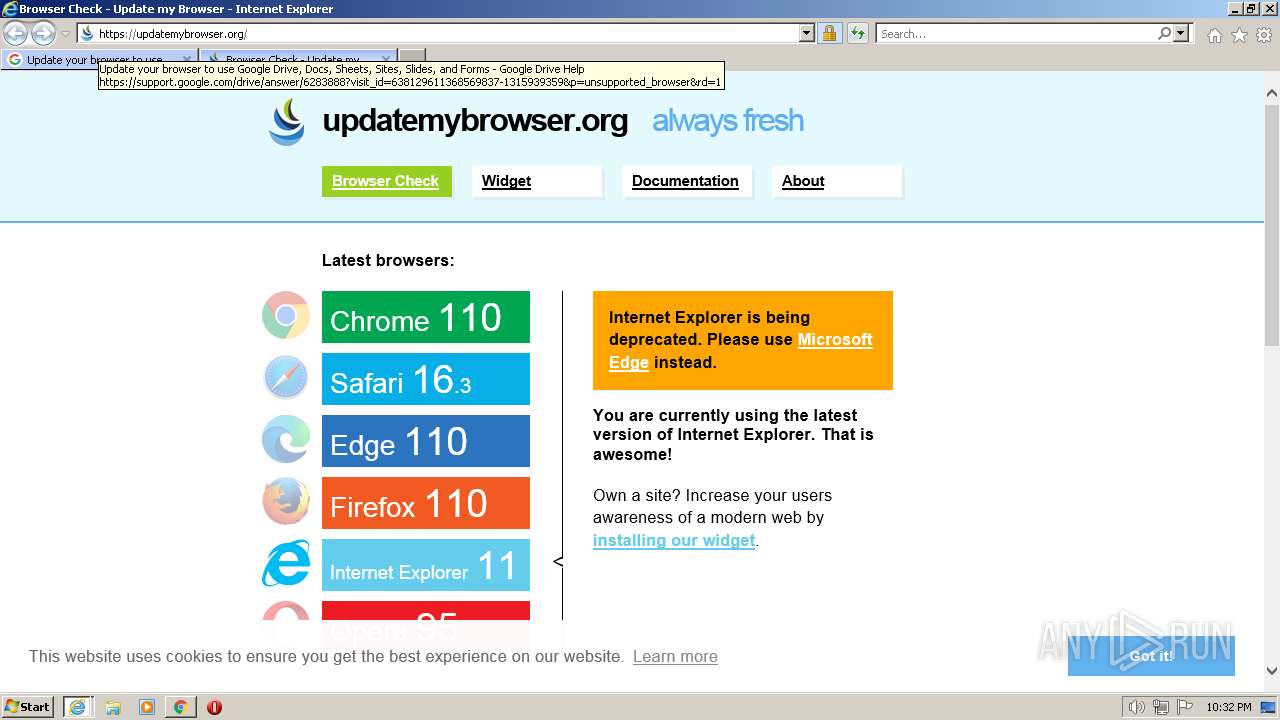The width and height of the screenshot is (1280, 720).
Task: Click the 10:32 PM taskbar clock
Action: 1228,707
